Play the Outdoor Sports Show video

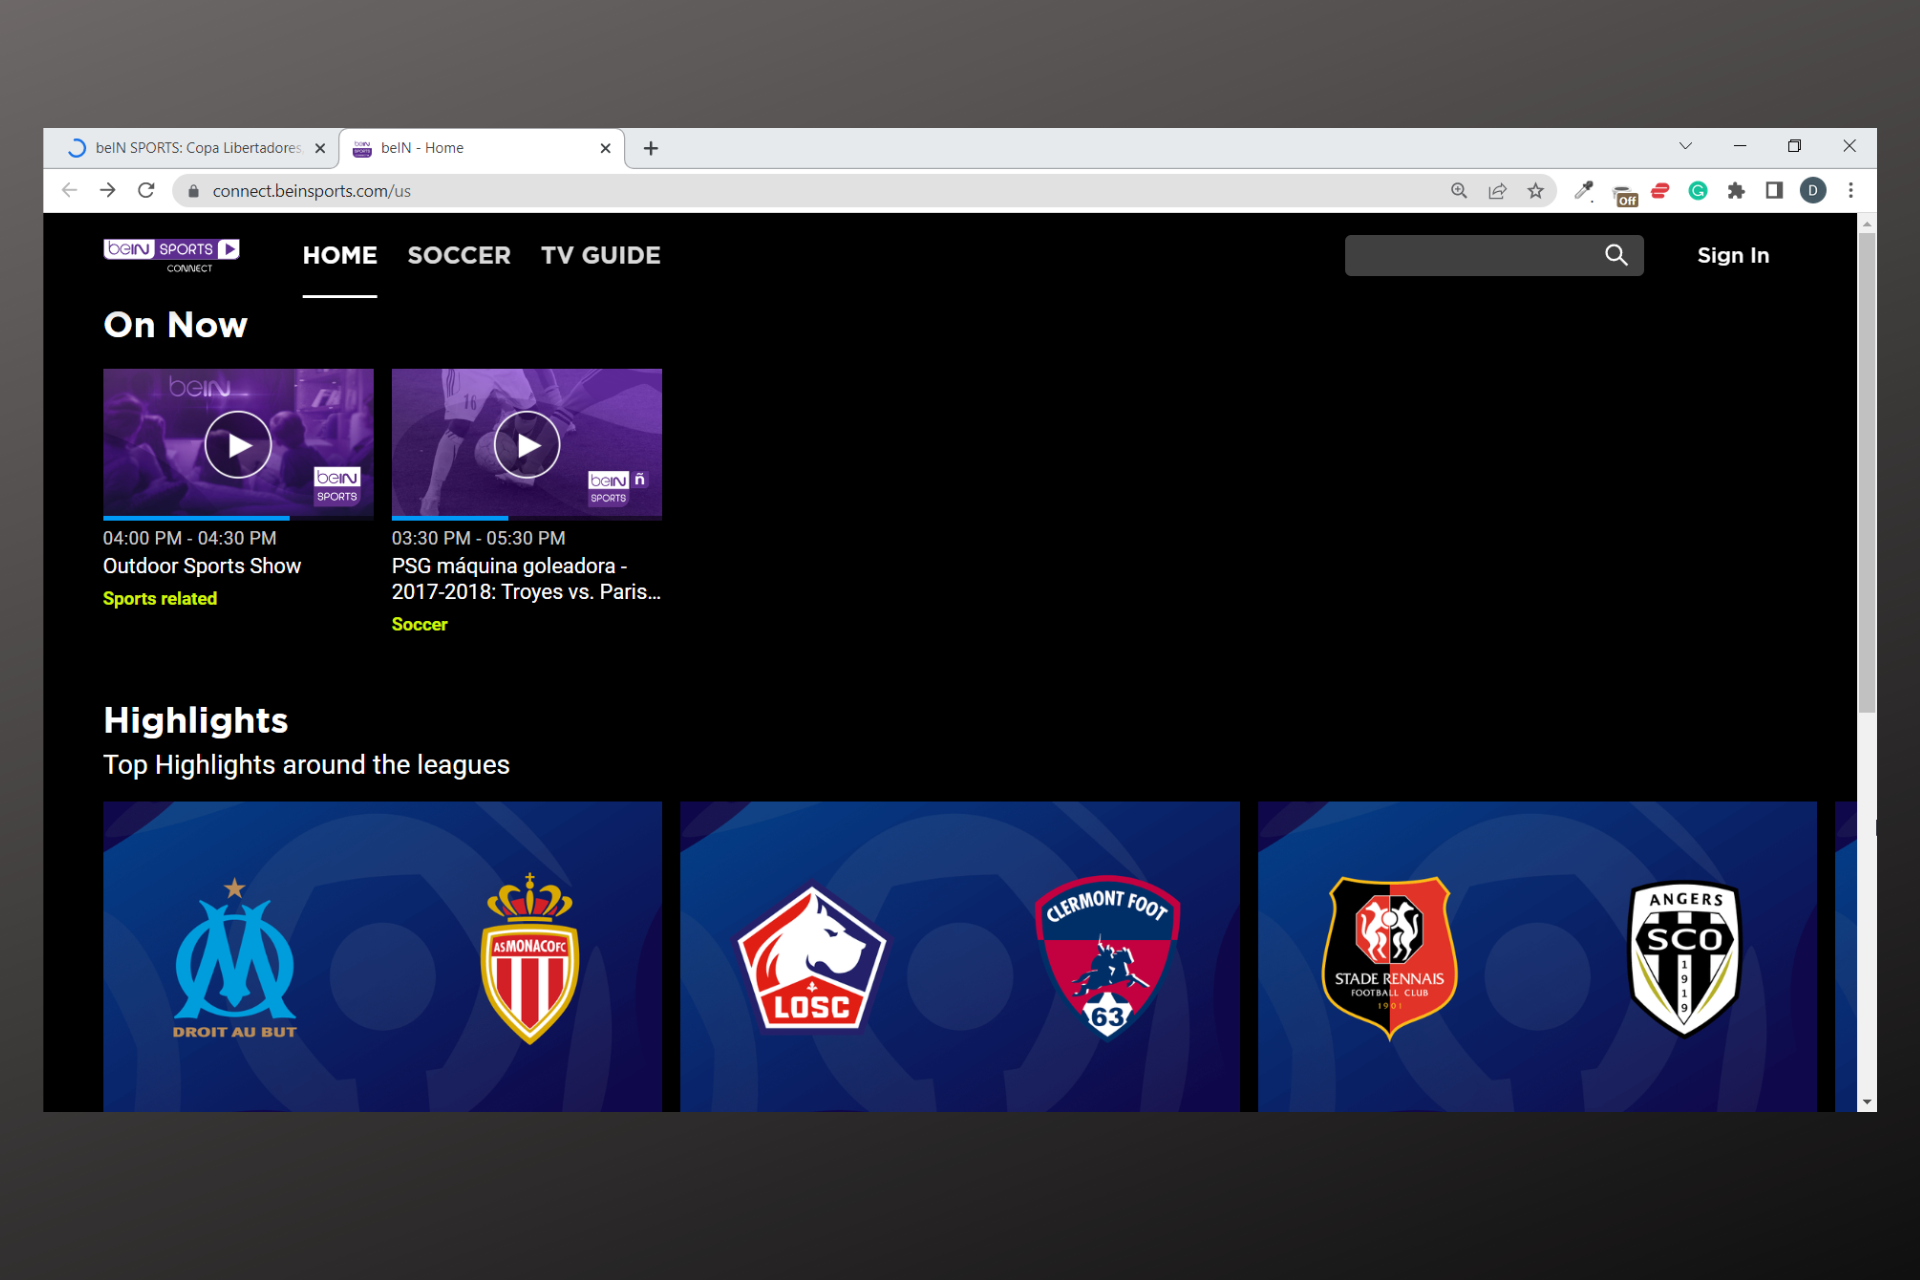[238, 445]
